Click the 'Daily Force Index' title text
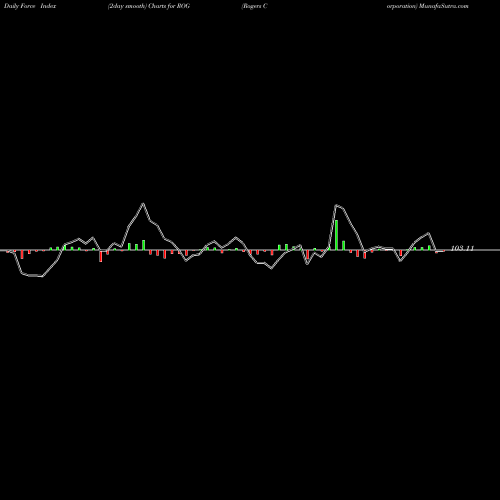The height and width of the screenshot is (500, 500). coord(30,6)
